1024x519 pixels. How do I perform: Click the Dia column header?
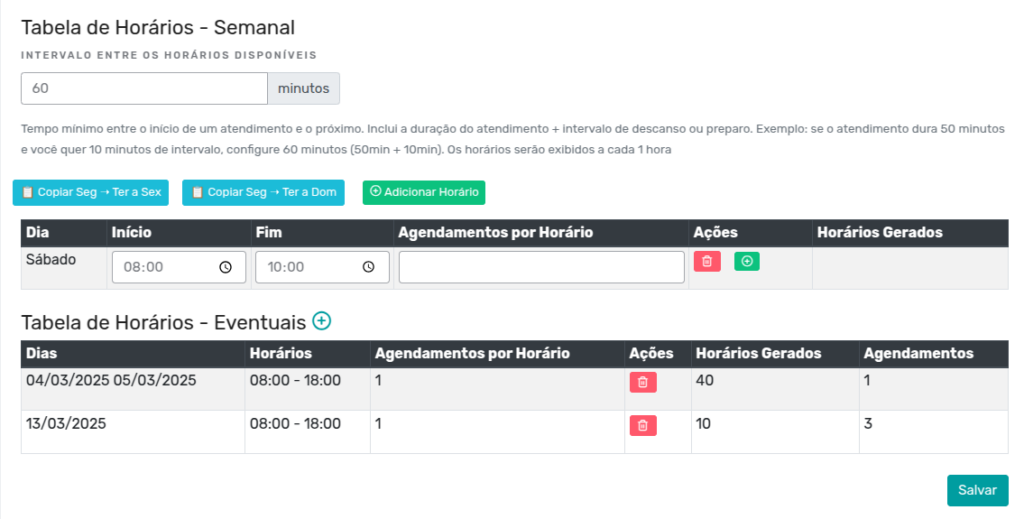[x=37, y=232]
